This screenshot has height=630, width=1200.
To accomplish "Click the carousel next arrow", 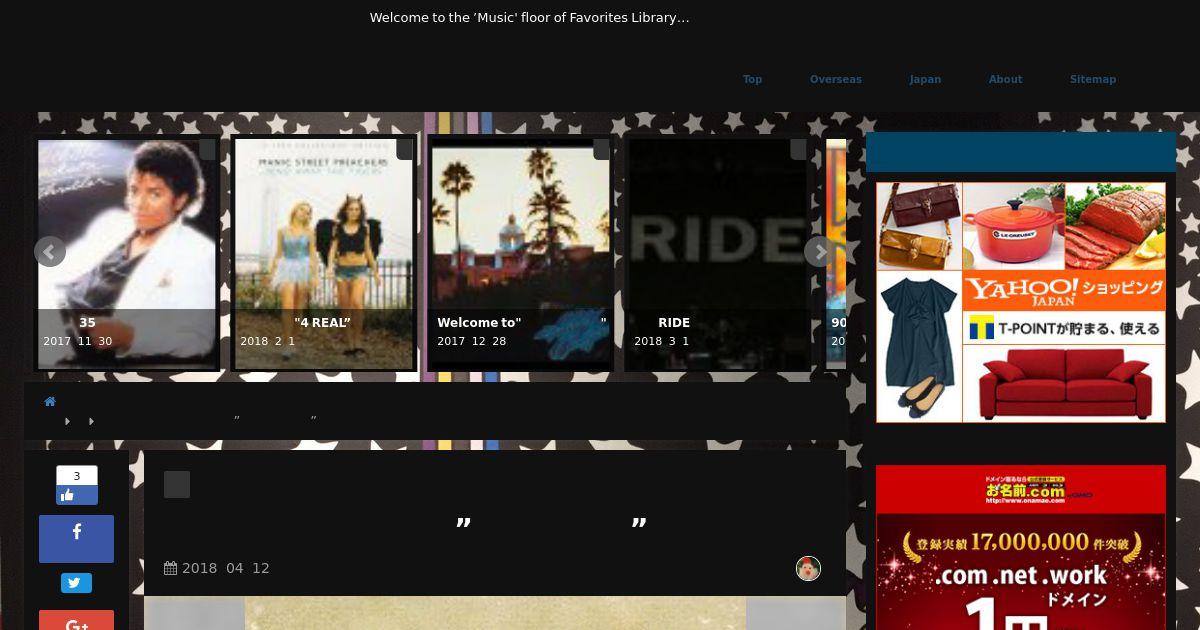I will coord(820,251).
